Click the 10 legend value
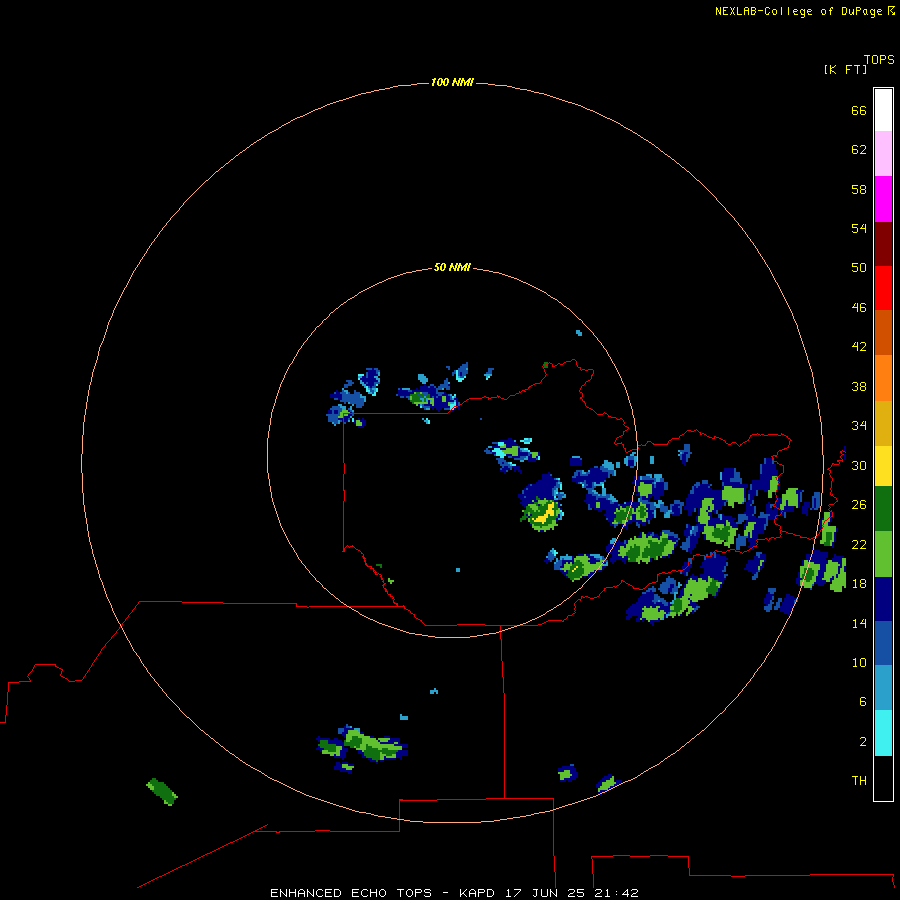900x900 pixels. coord(859,663)
